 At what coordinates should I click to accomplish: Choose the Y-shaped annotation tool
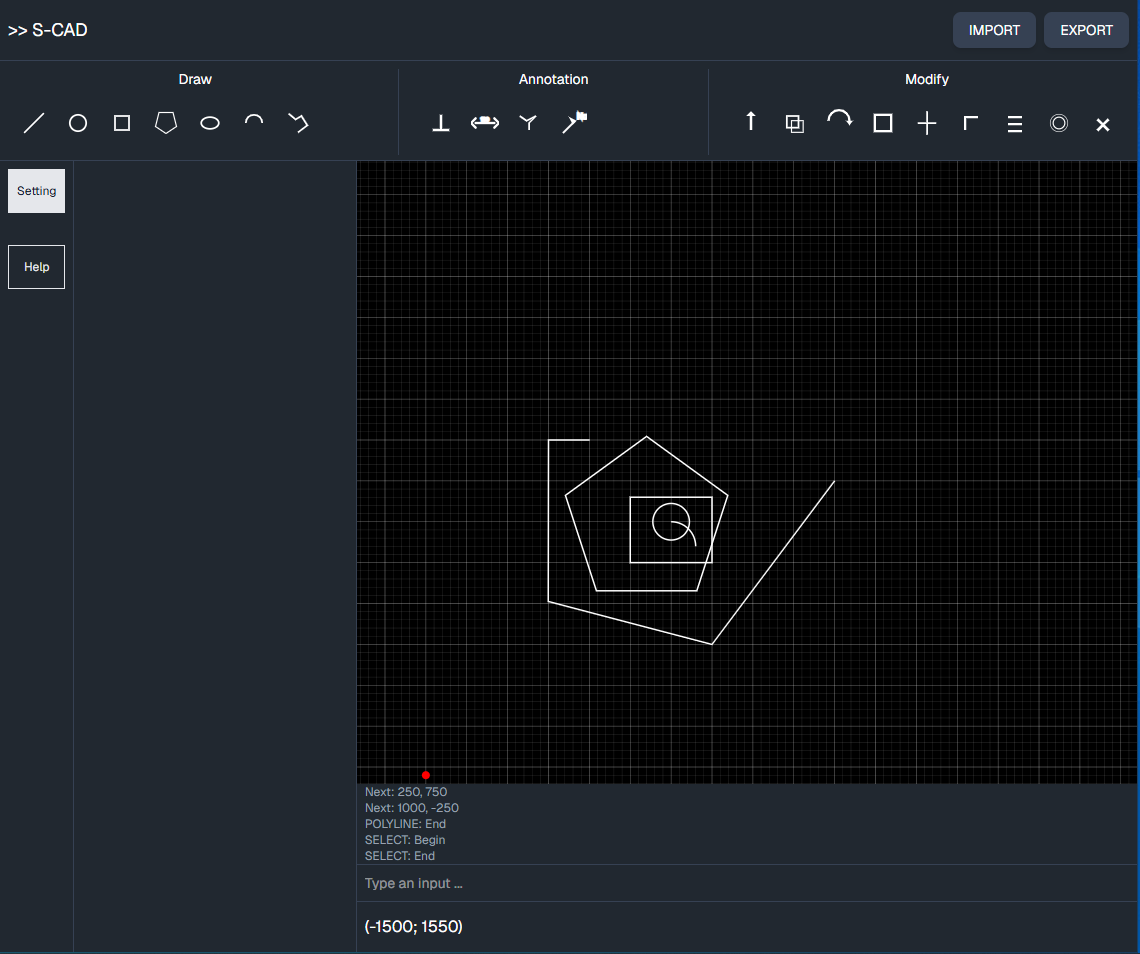click(x=529, y=123)
